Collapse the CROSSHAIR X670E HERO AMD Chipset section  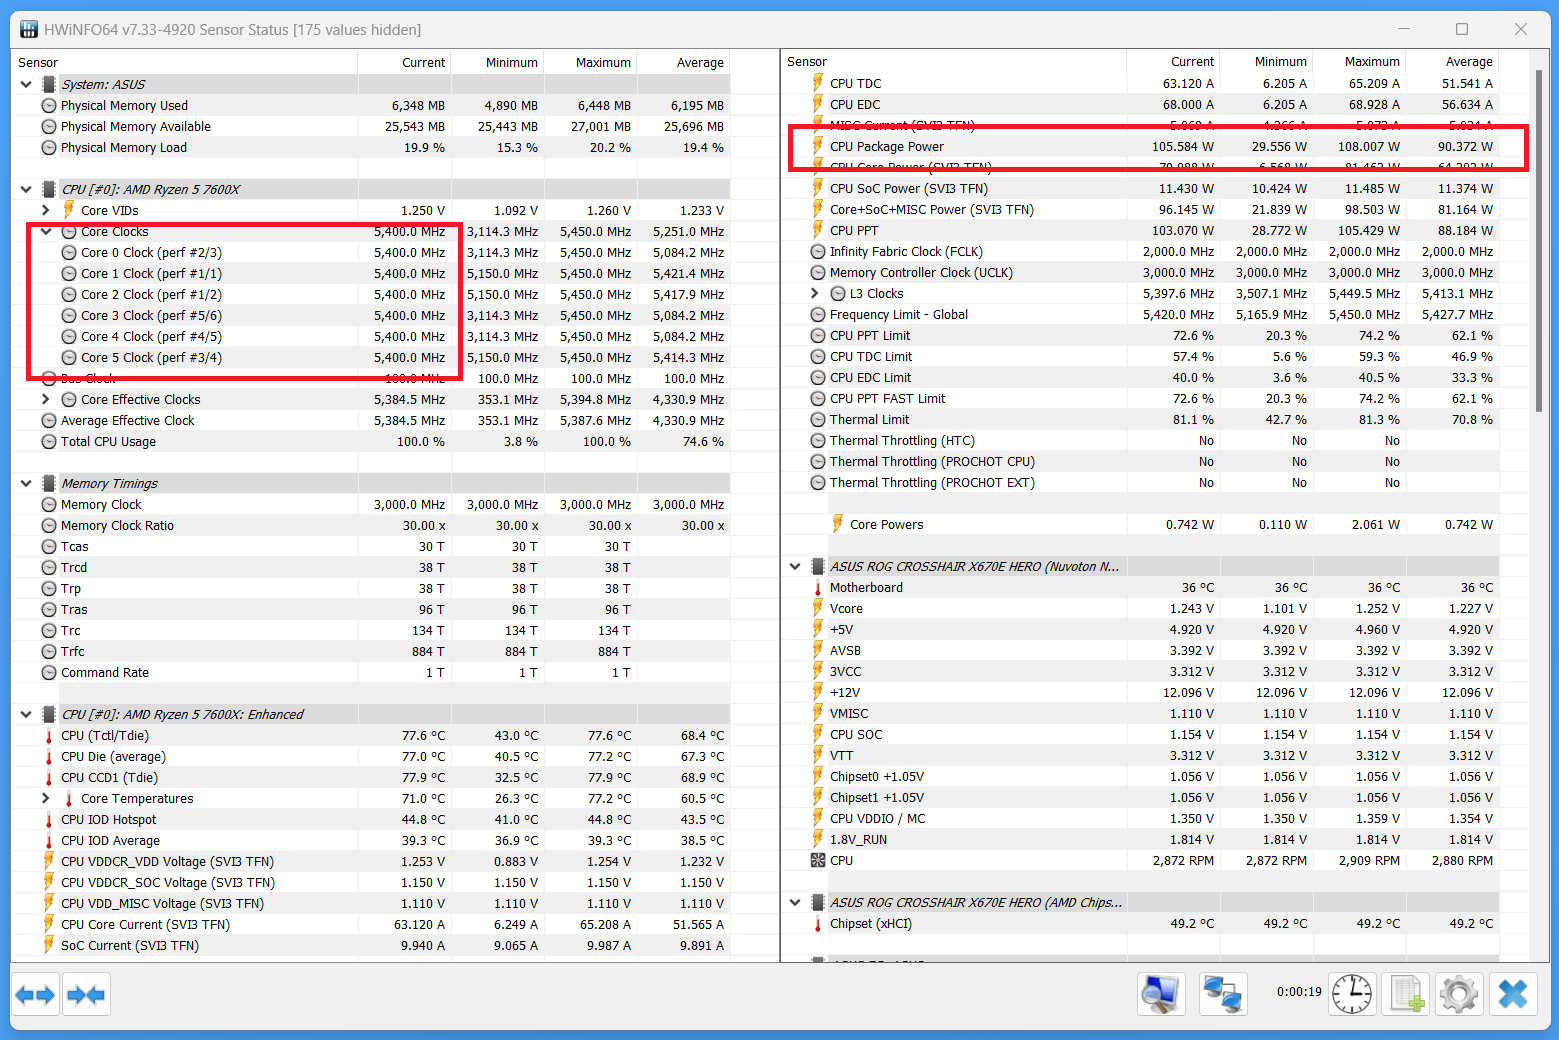click(795, 902)
